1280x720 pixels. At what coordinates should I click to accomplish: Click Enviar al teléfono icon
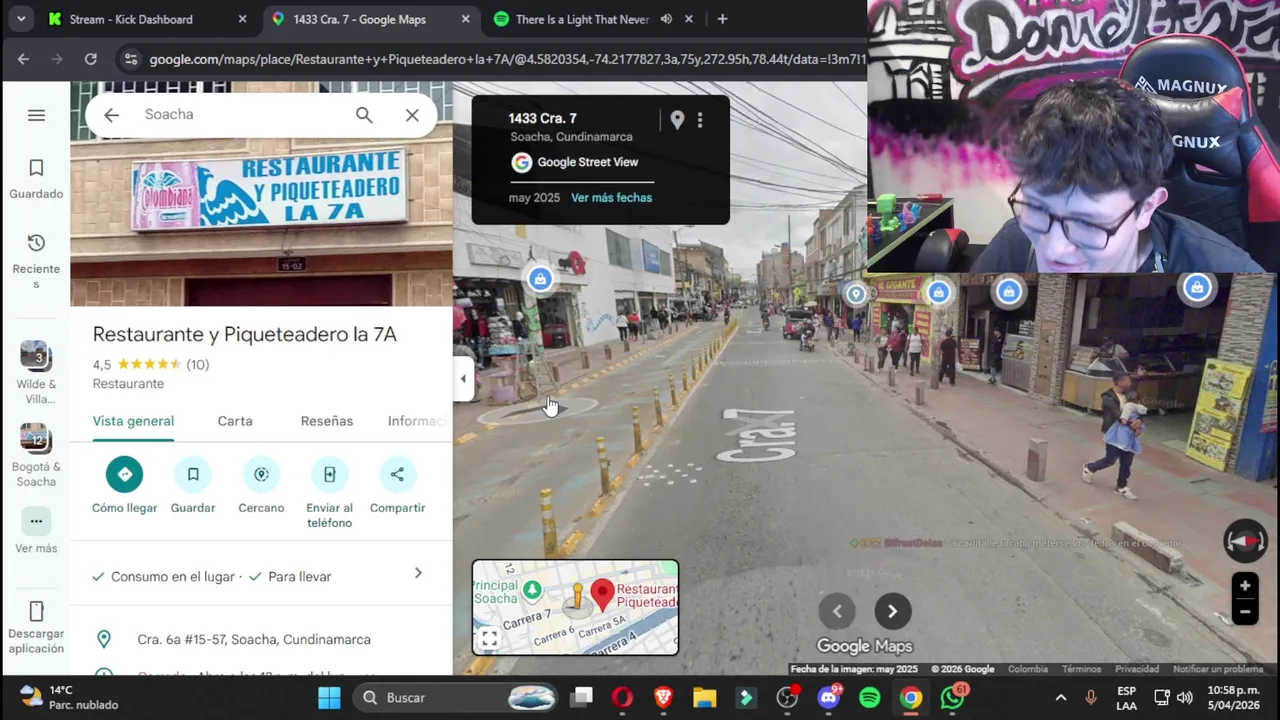(x=329, y=474)
